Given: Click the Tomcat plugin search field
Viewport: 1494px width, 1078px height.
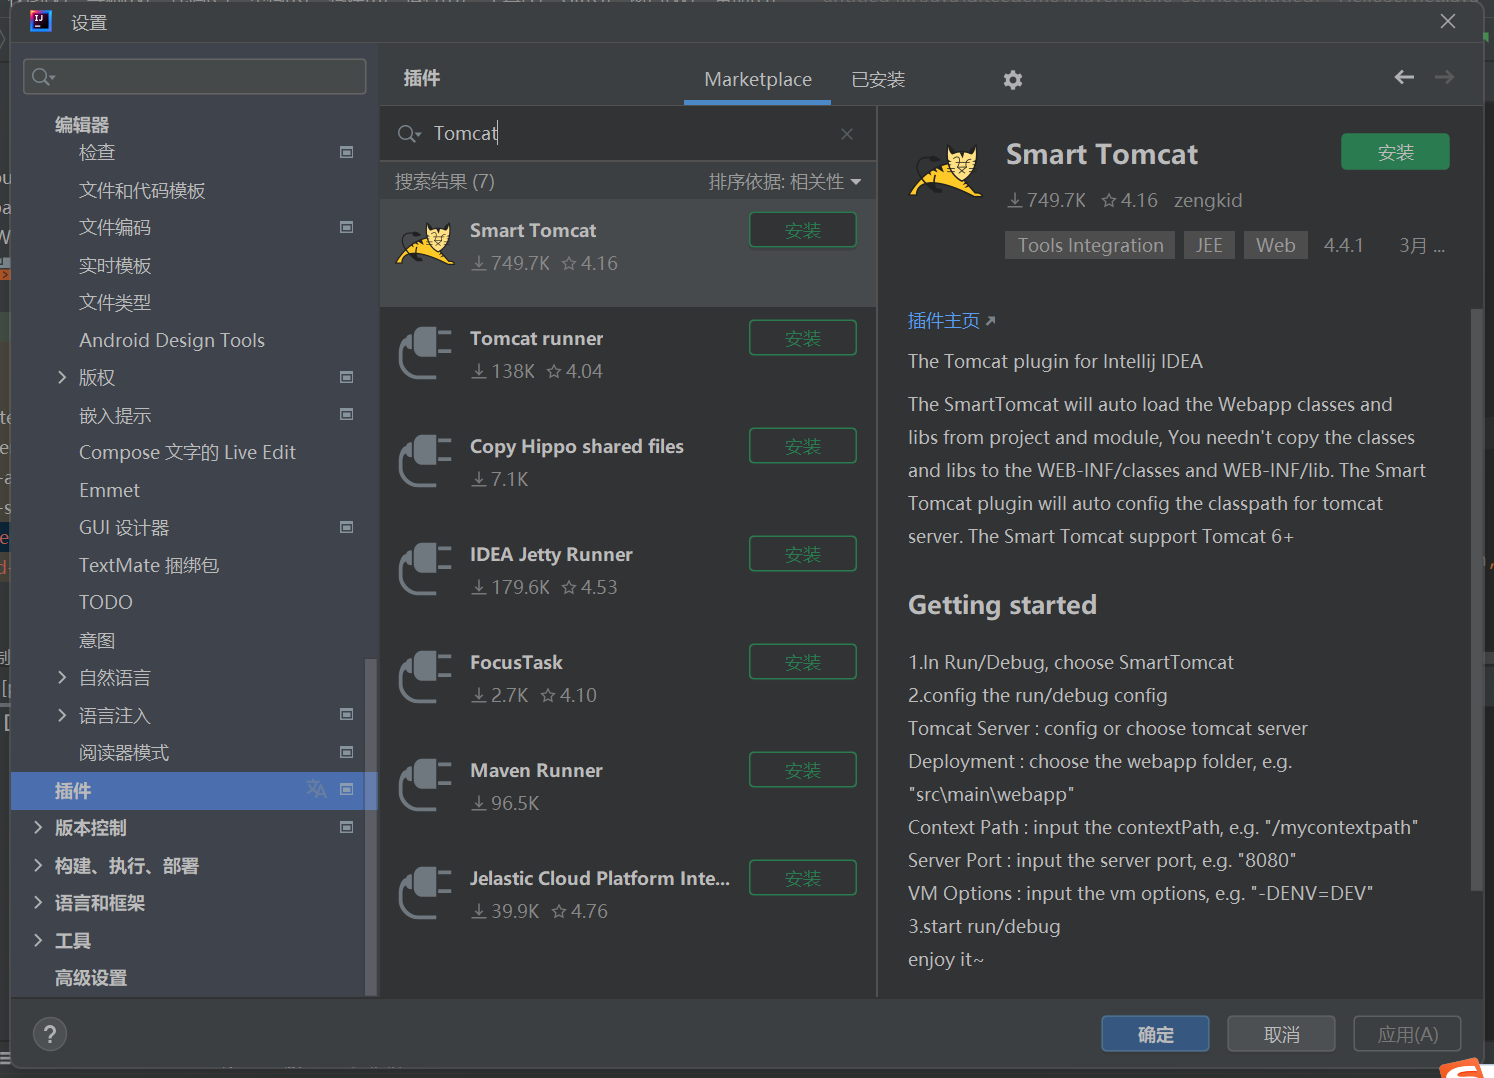Looking at the screenshot, I should [628, 134].
